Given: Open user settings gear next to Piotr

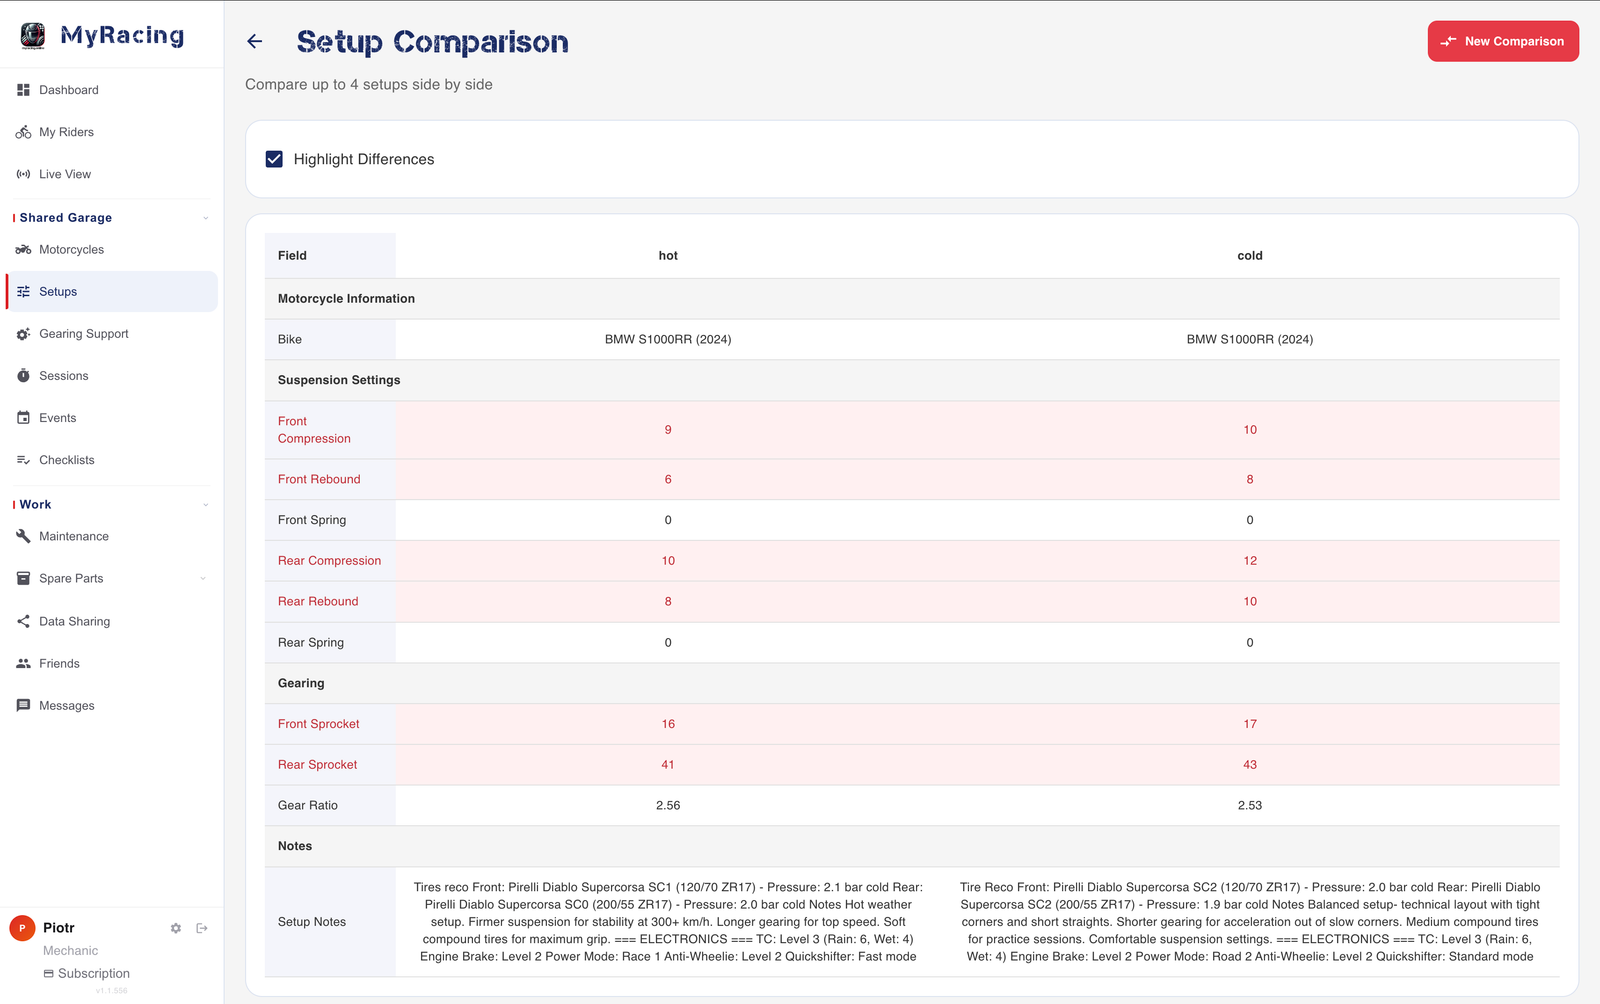Looking at the screenshot, I should (176, 928).
